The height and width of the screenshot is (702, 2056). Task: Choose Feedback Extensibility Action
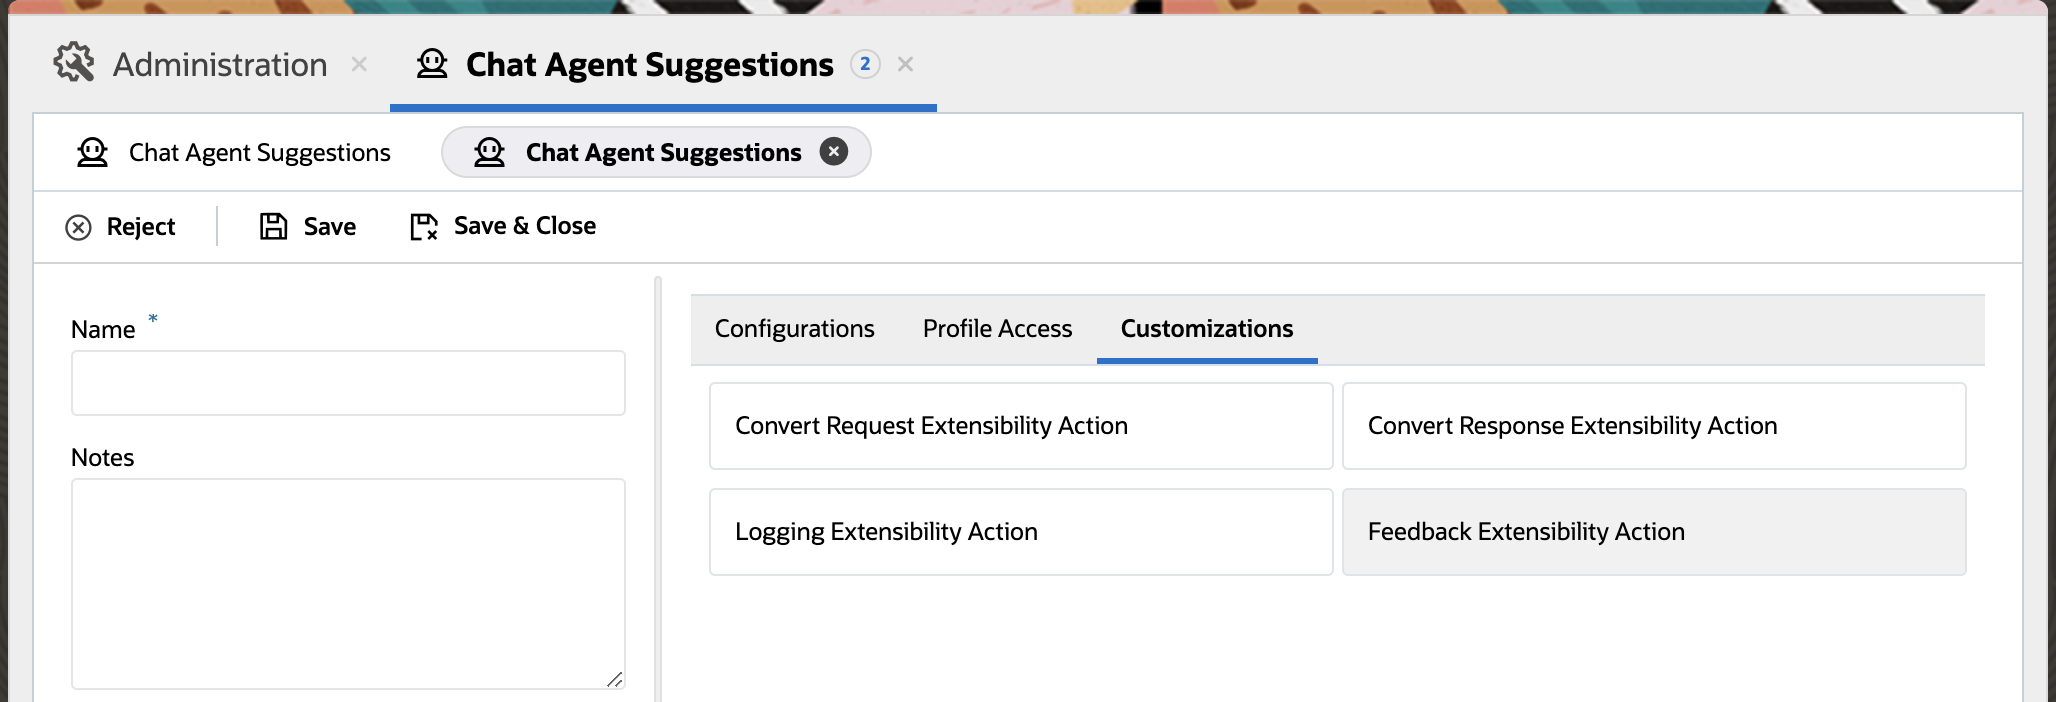tap(1653, 532)
